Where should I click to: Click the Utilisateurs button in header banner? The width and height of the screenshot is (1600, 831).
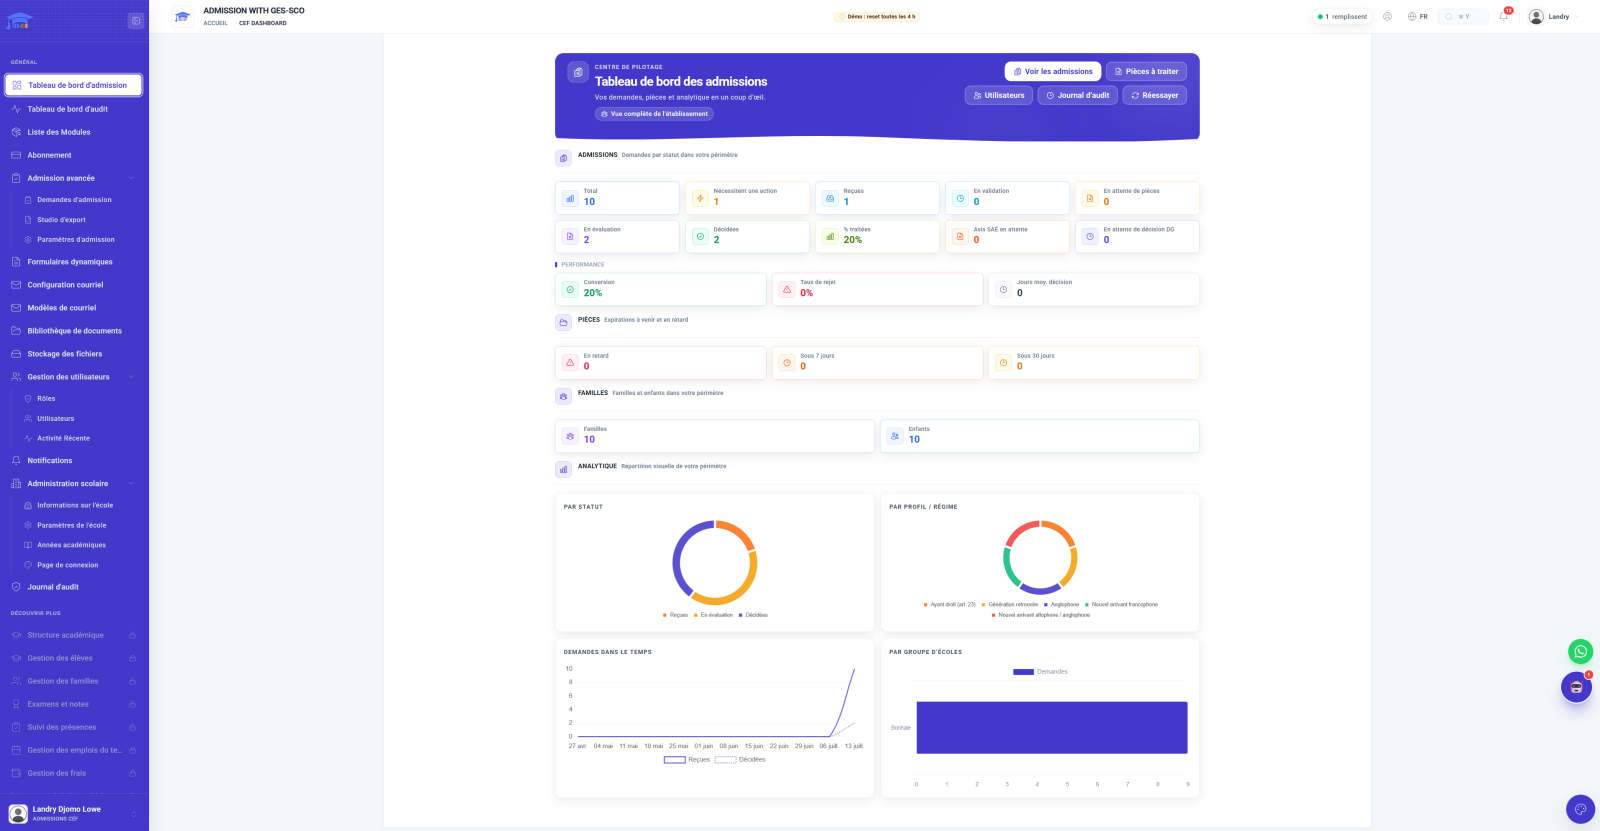click(x=999, y=95)
